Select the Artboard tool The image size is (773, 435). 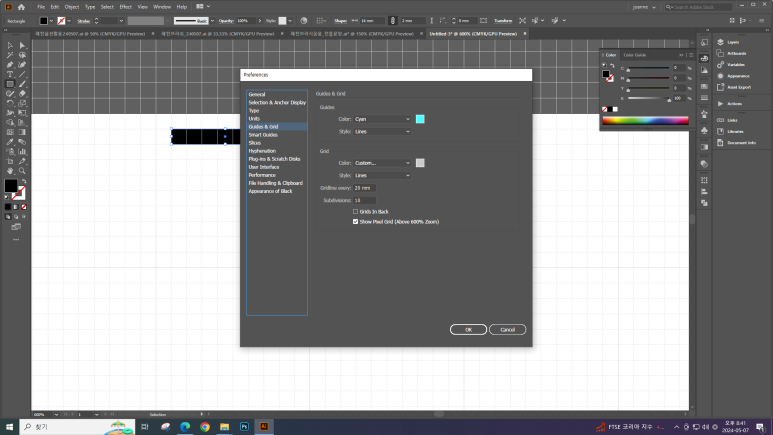pyautogui.click(x=10, y=161)
